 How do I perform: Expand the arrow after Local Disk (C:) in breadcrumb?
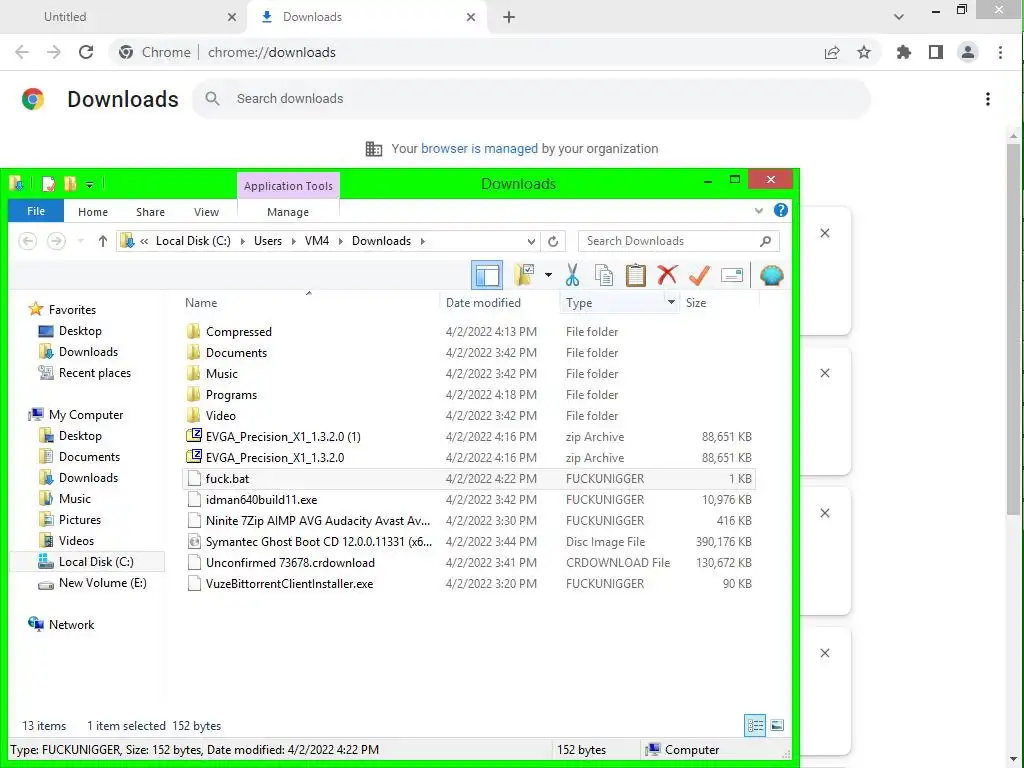click(242, 241)
